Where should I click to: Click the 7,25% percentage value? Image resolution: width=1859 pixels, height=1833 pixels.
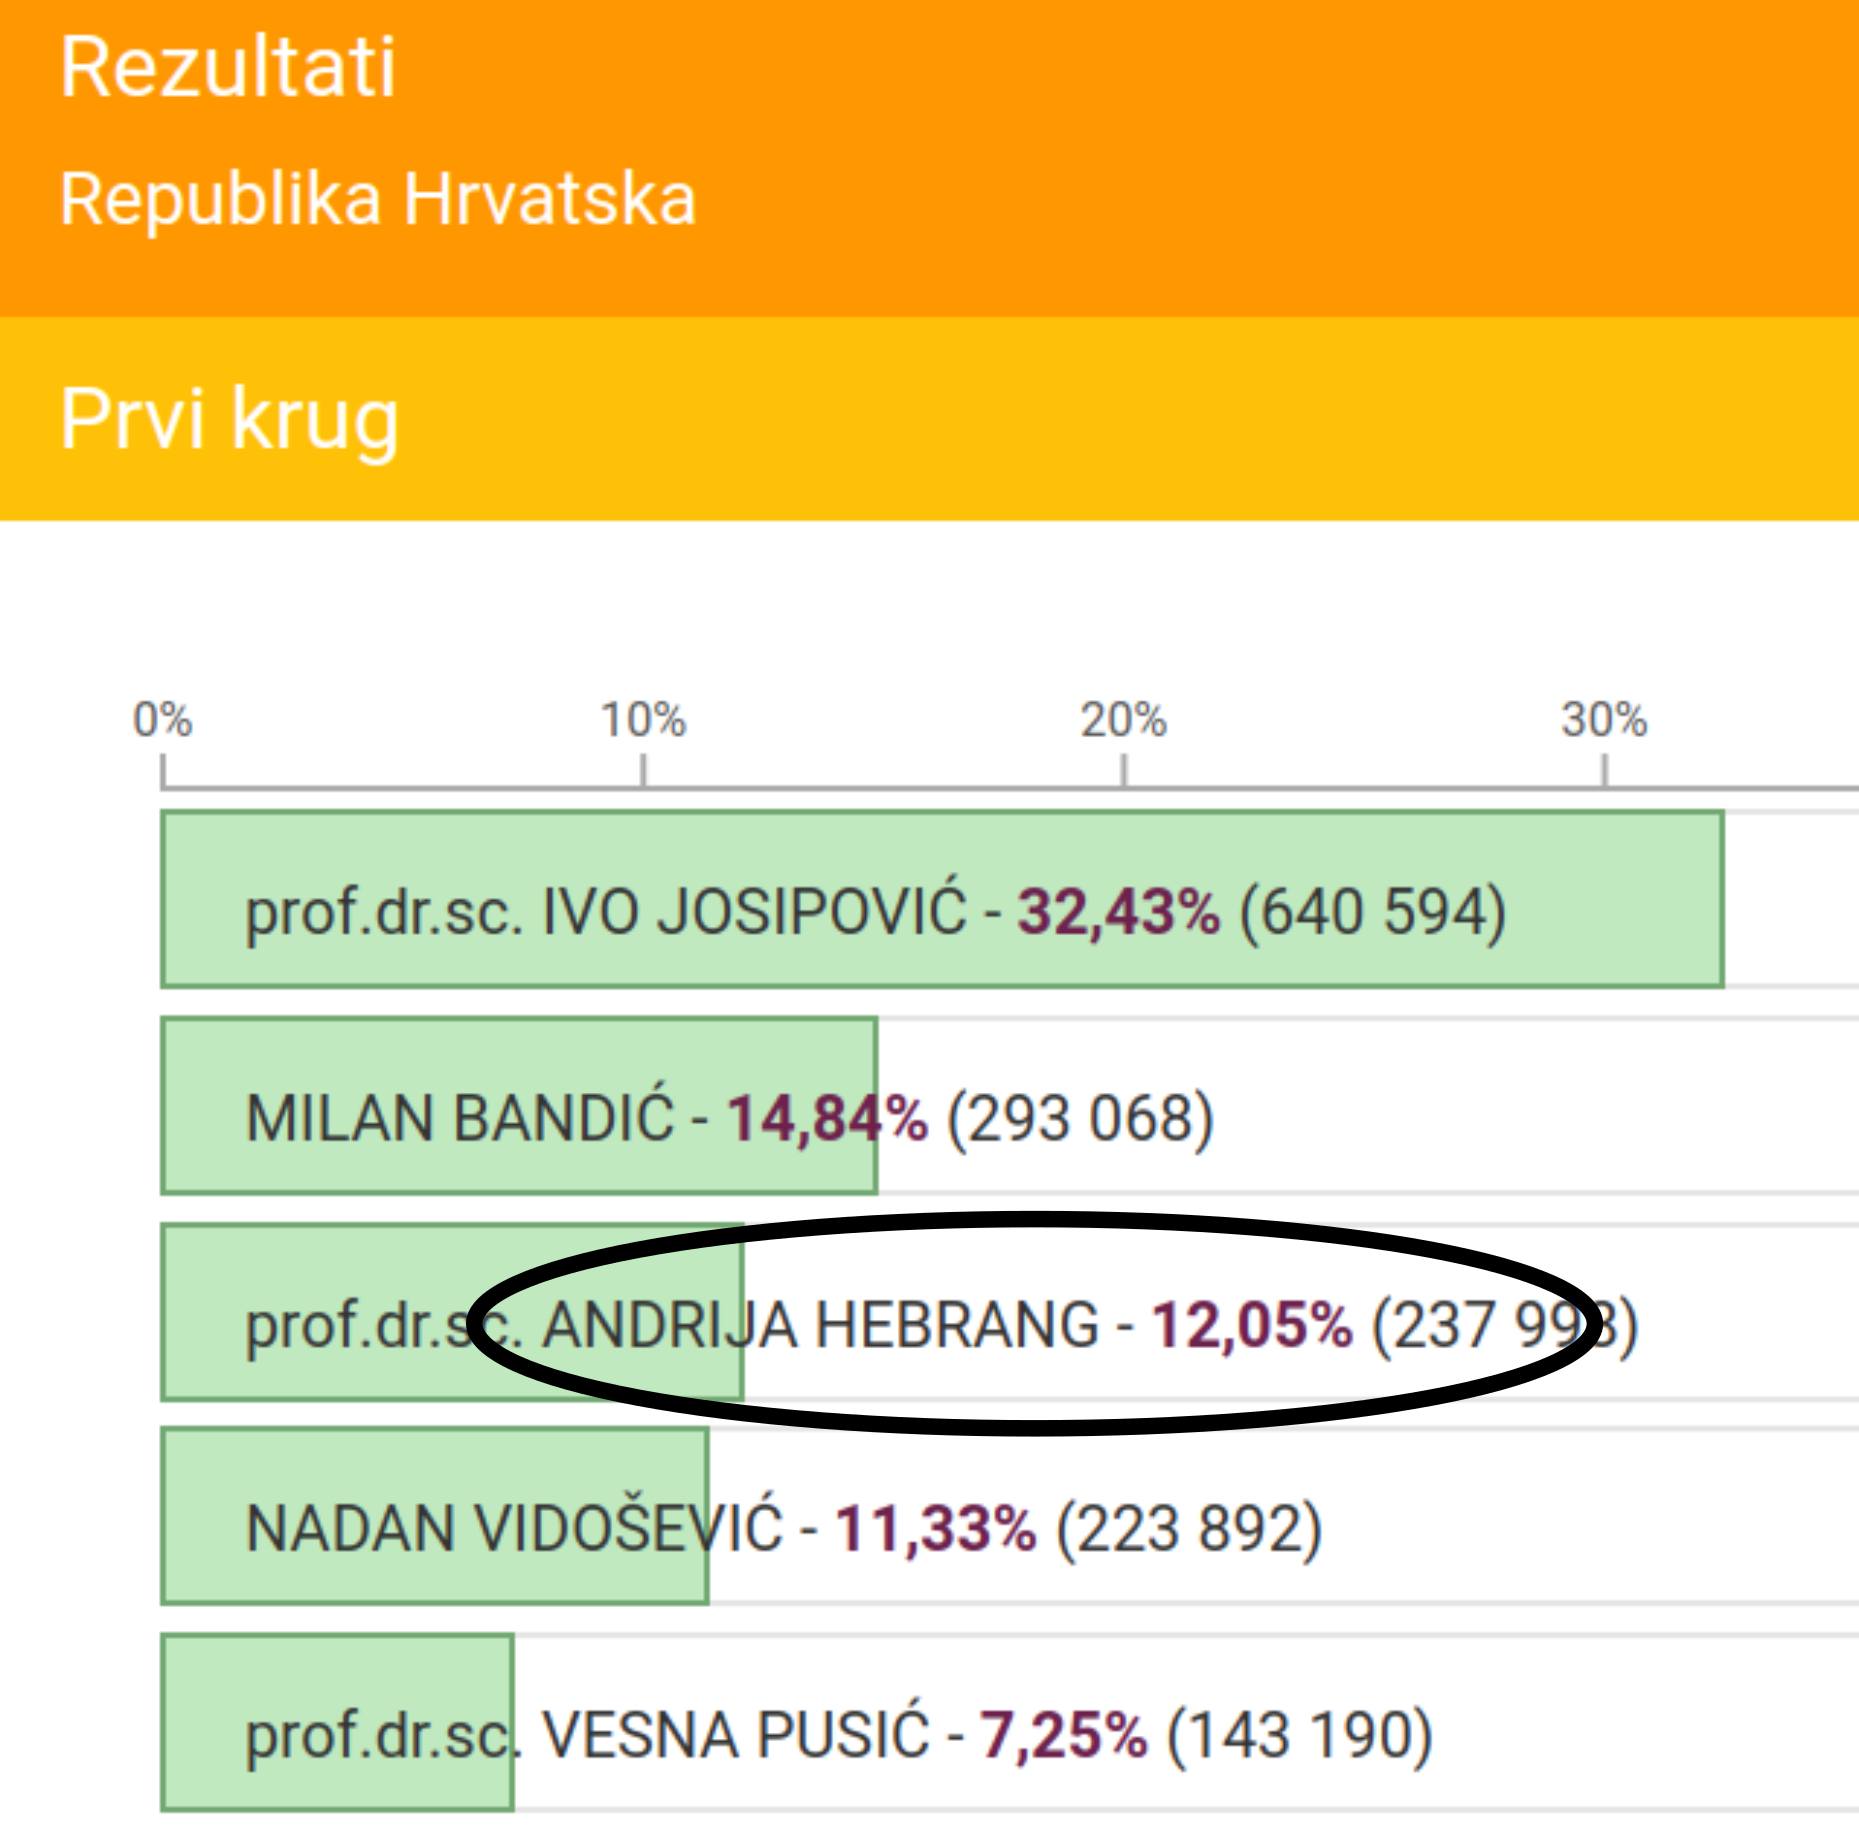[x=1063, y=1736]
